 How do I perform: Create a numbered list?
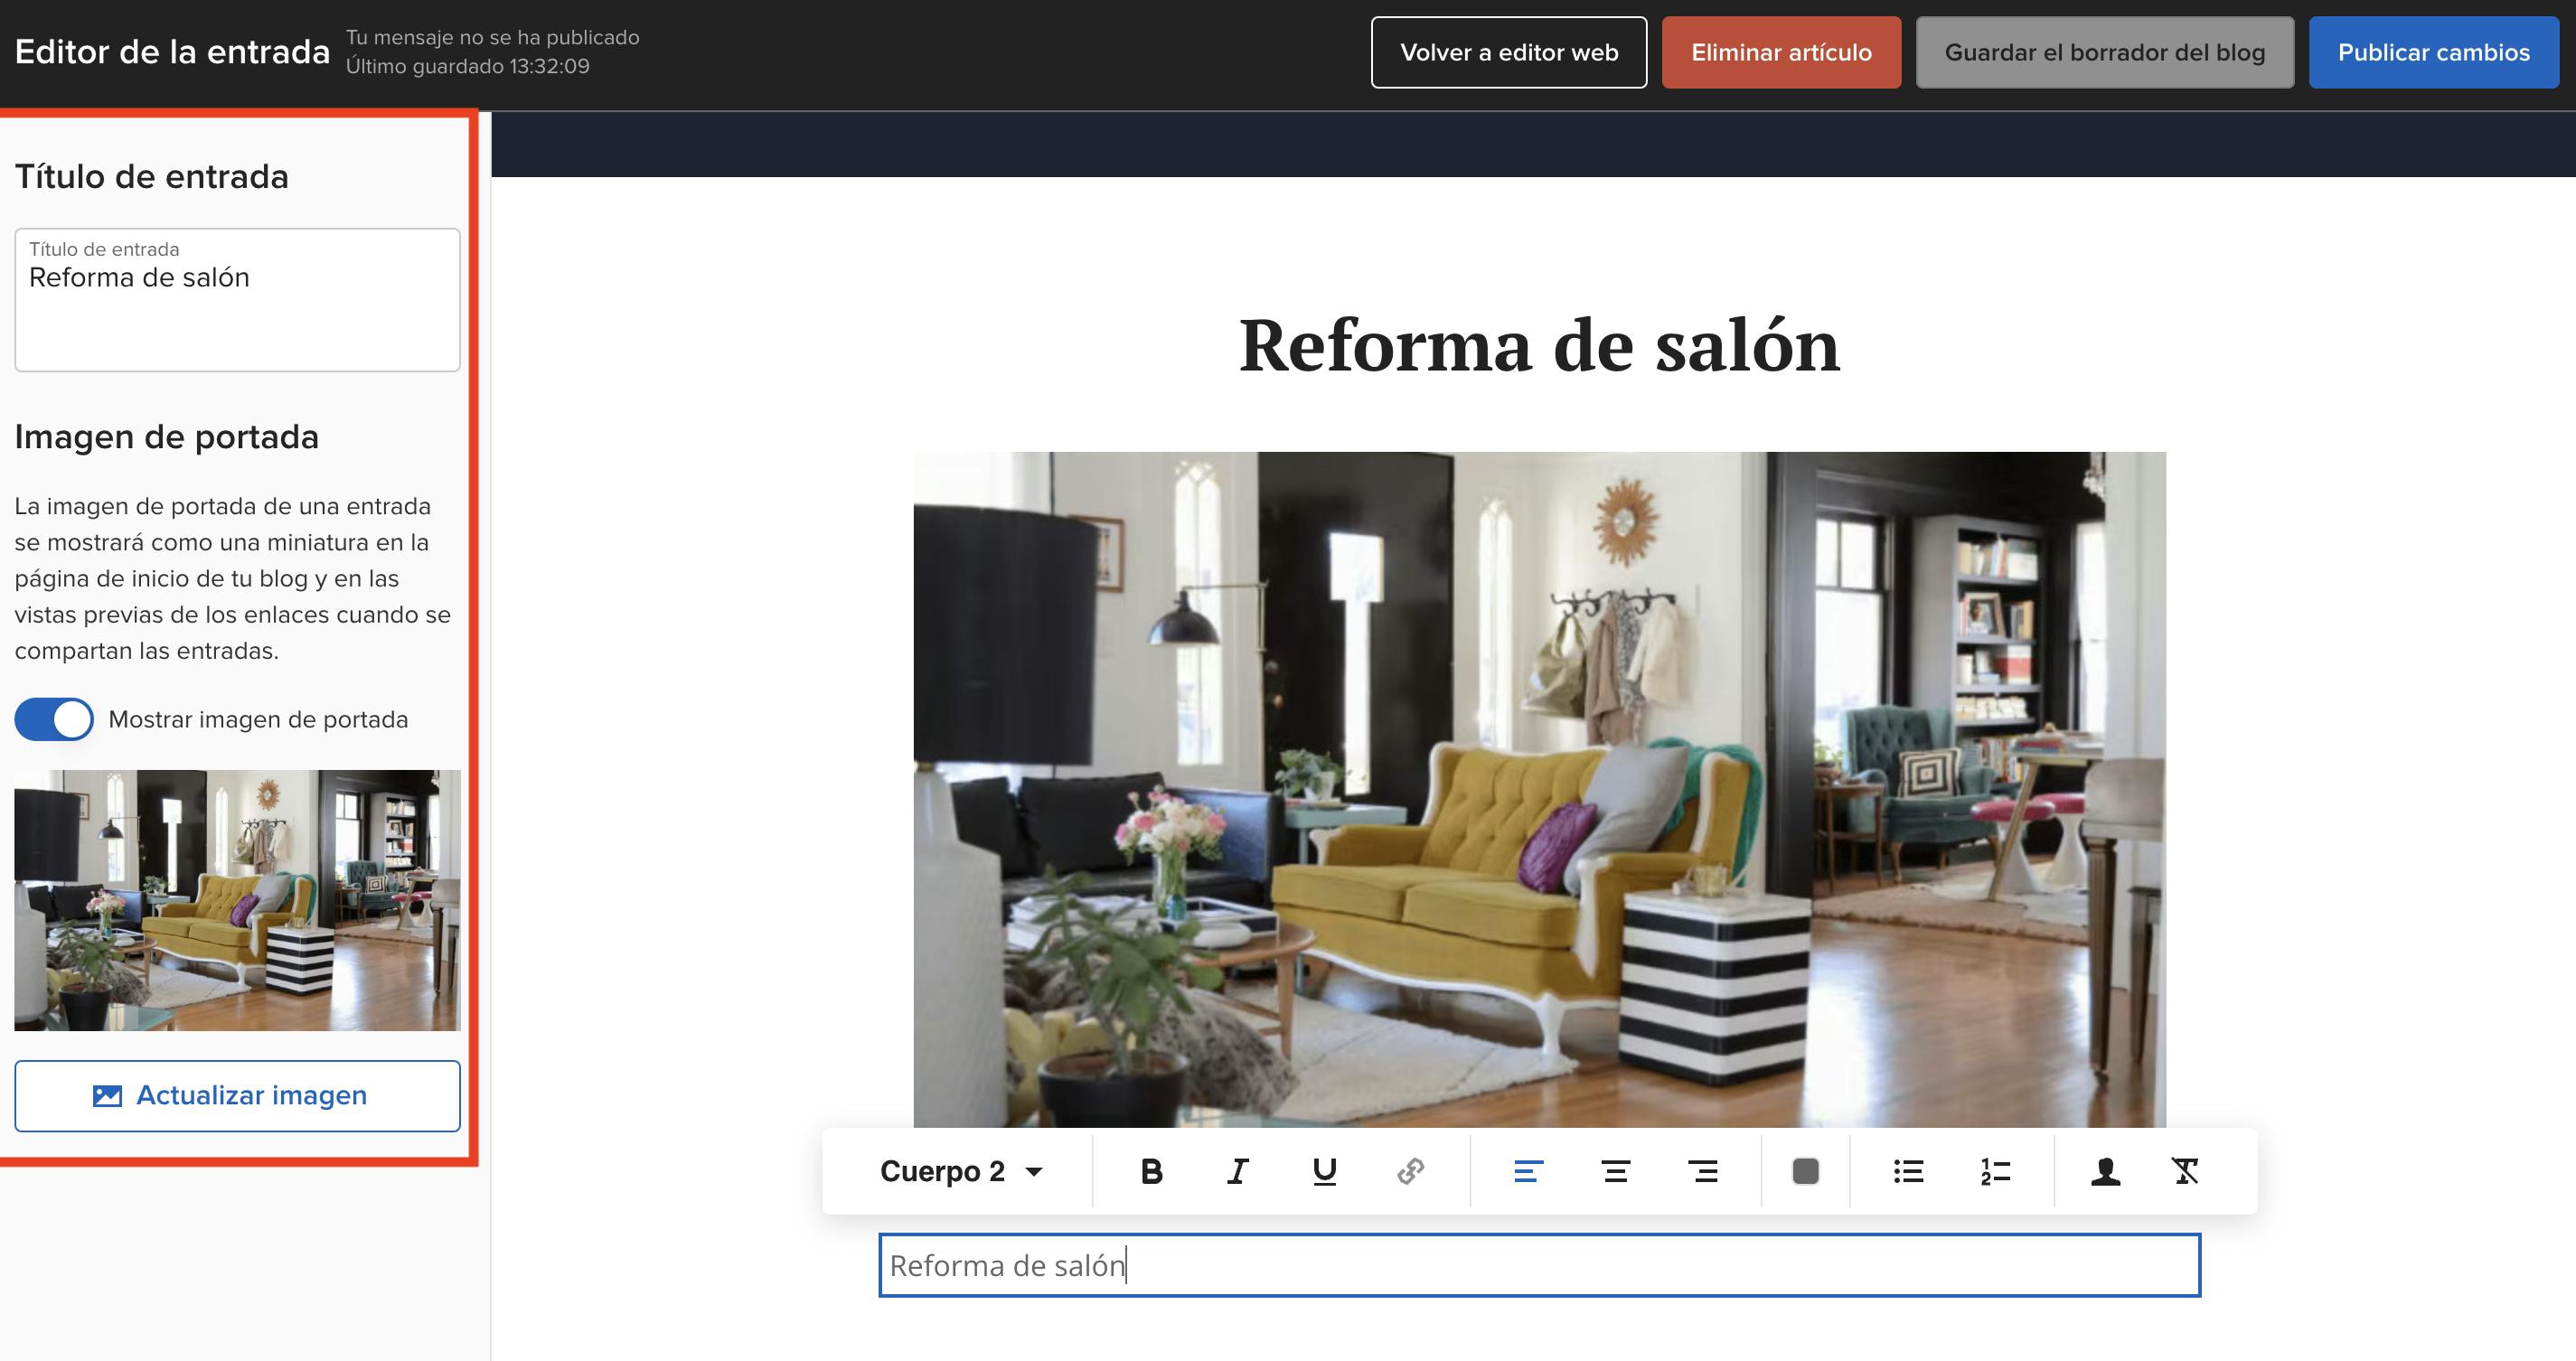click(x=1996, y=1171)
